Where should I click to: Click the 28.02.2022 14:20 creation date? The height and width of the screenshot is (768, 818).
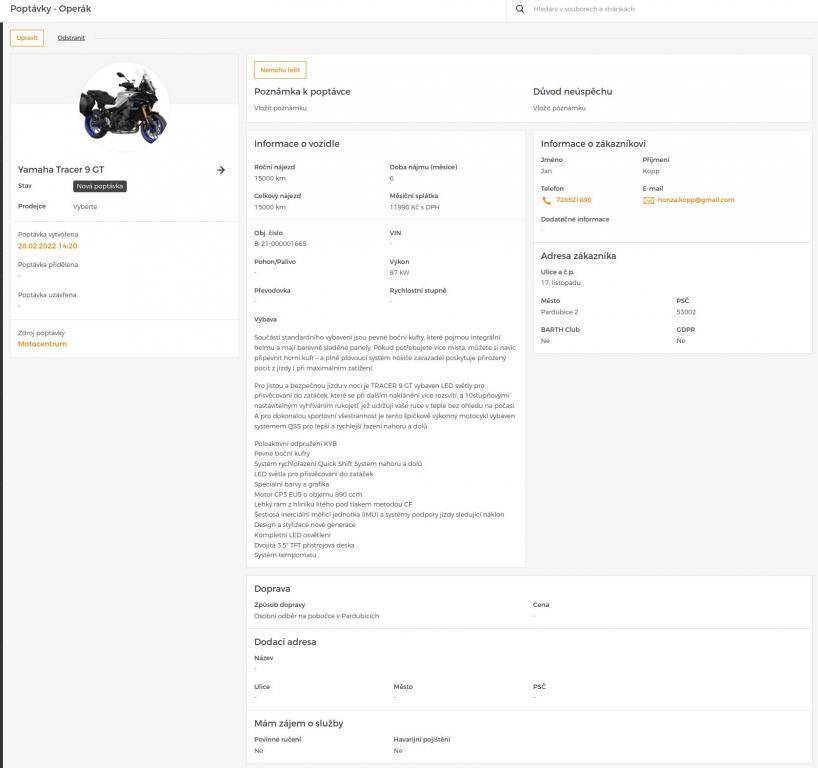pyautogui.click(x=47, y=246)
